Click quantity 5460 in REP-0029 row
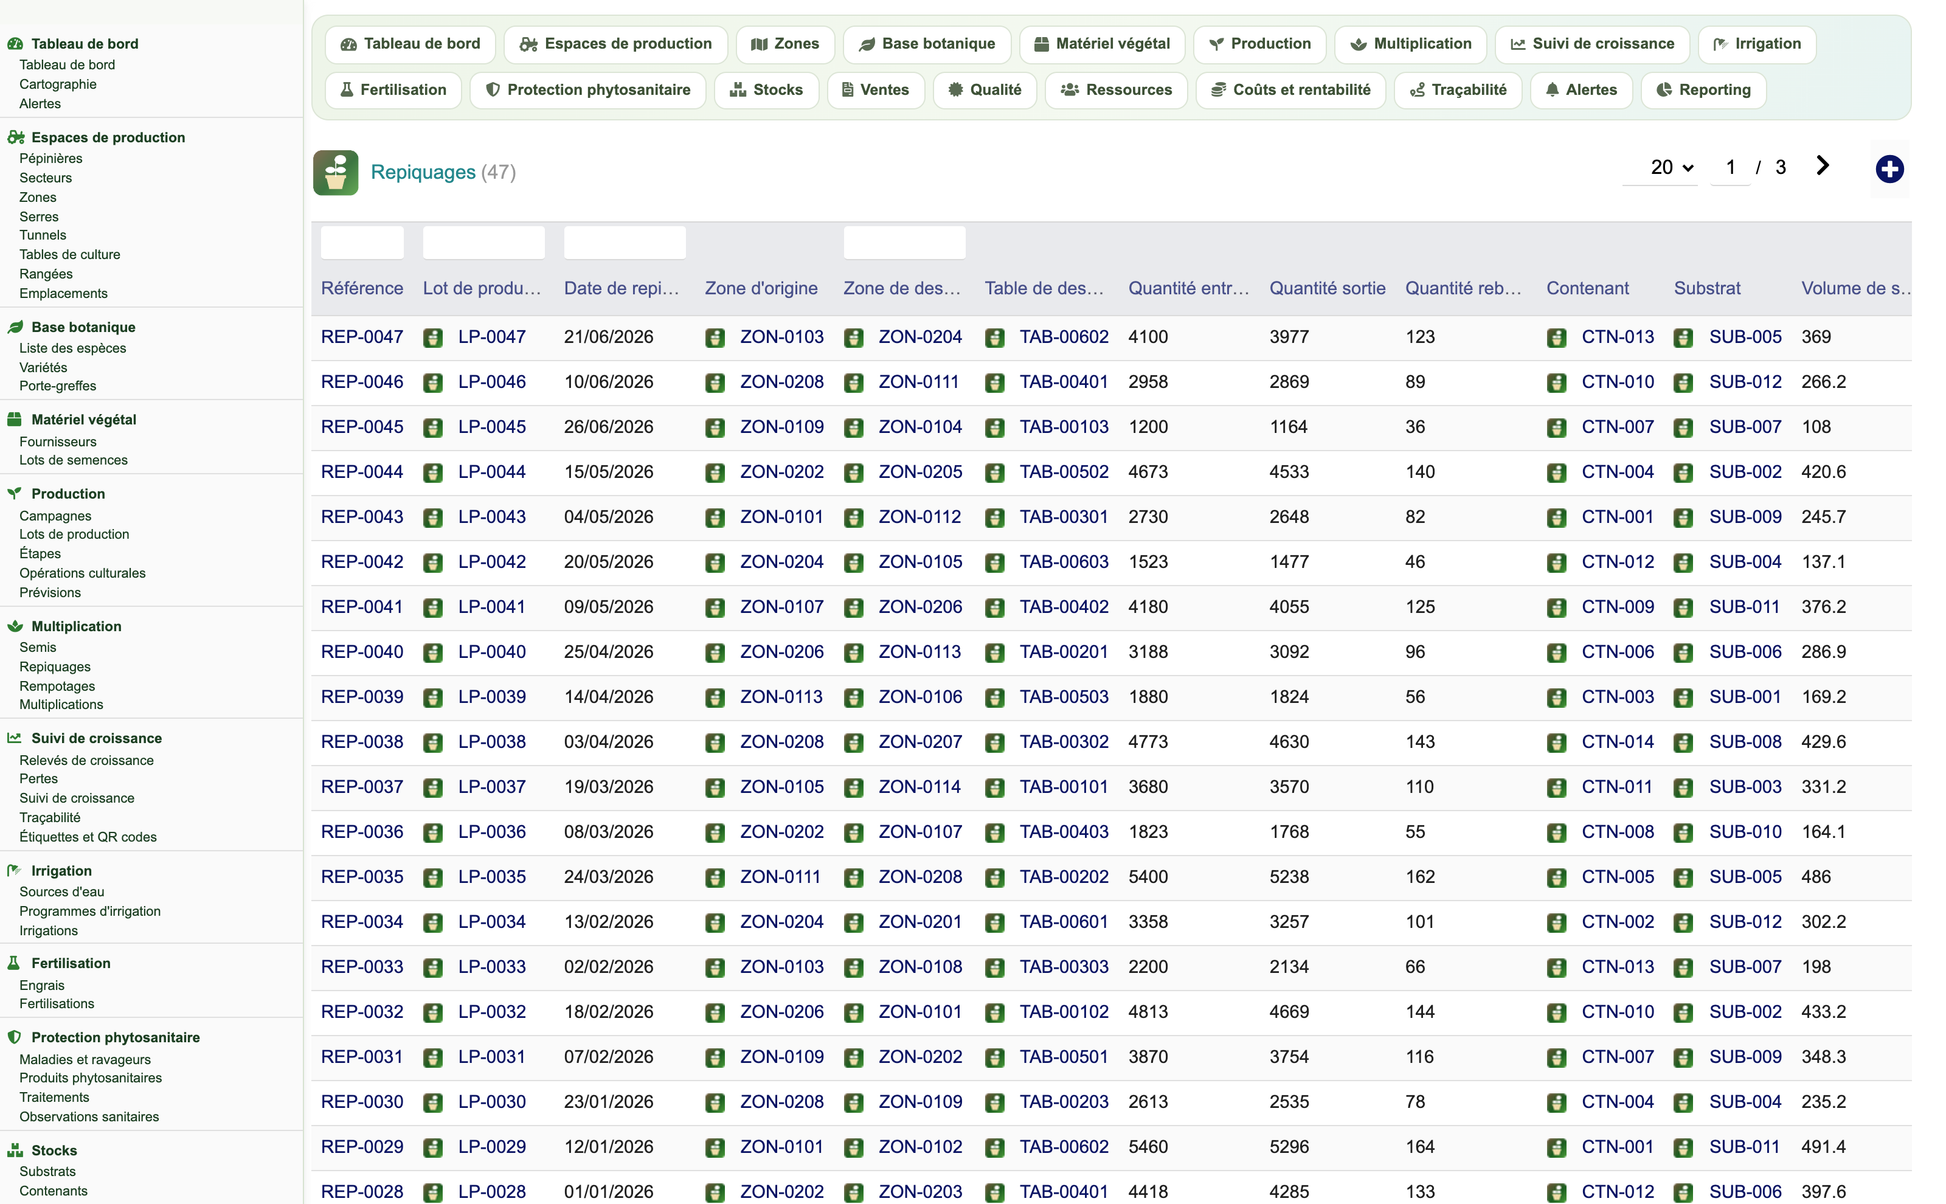The height and width of the screenshot is (1204, 1946). click(x=1148, y=1147)
